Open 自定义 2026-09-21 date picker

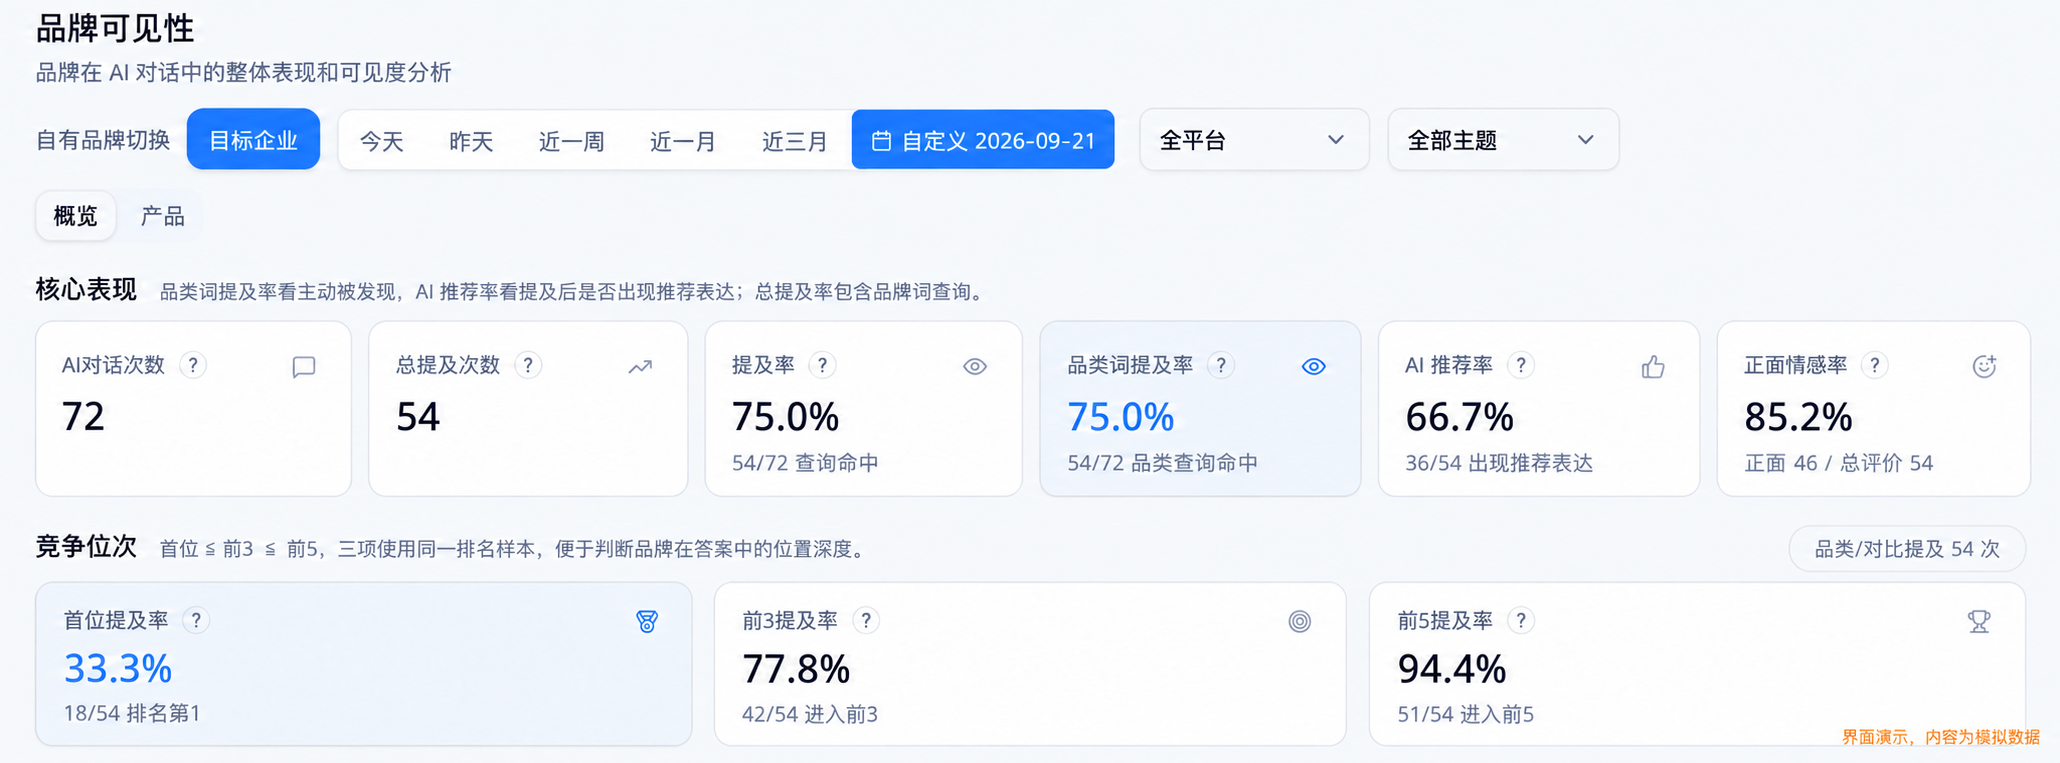[x=983, y=139]
